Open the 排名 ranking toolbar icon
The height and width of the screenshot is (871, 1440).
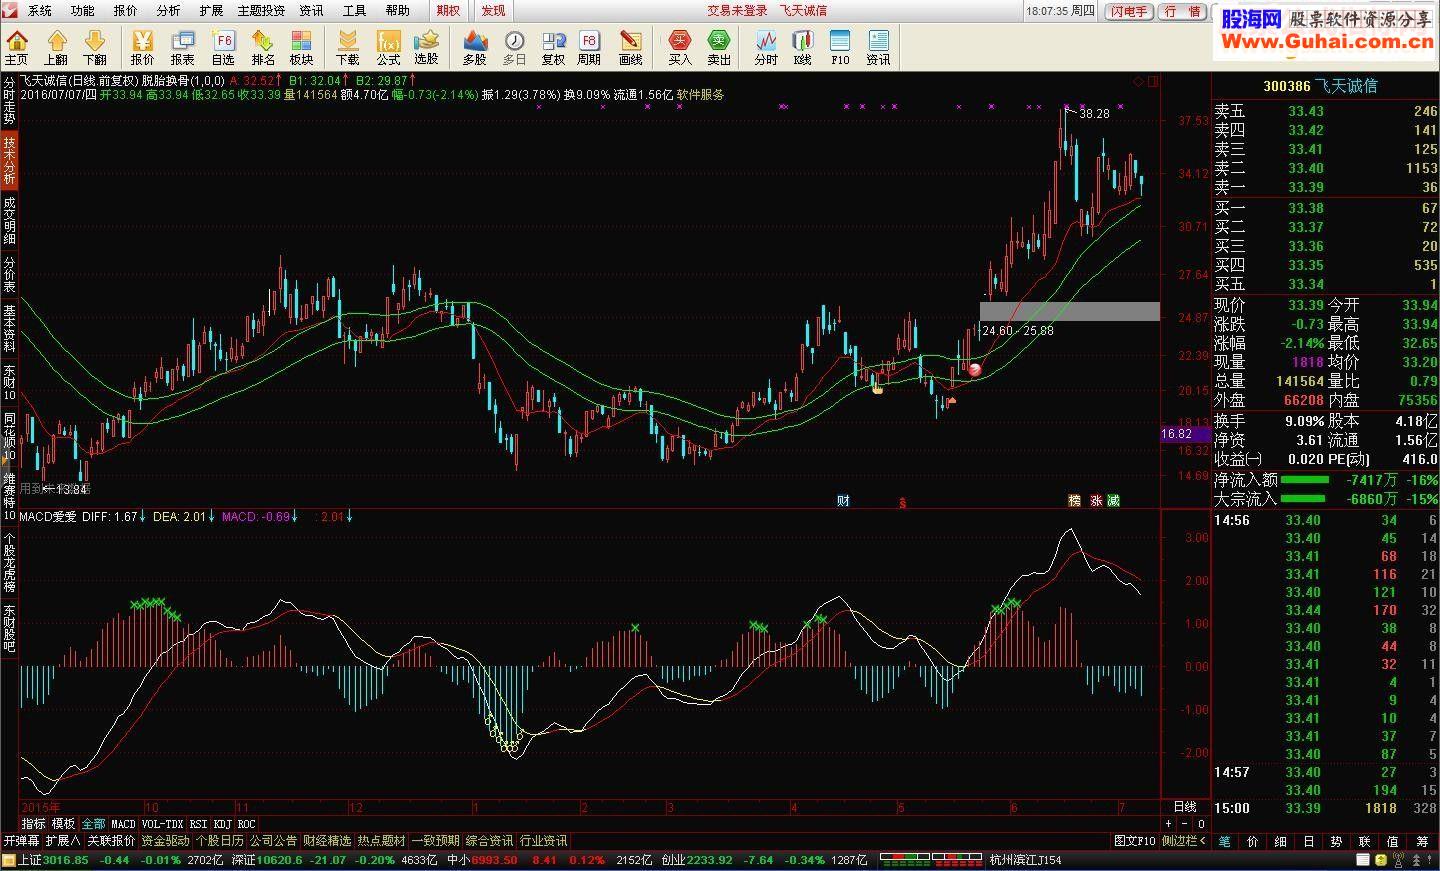coord(263,46)
